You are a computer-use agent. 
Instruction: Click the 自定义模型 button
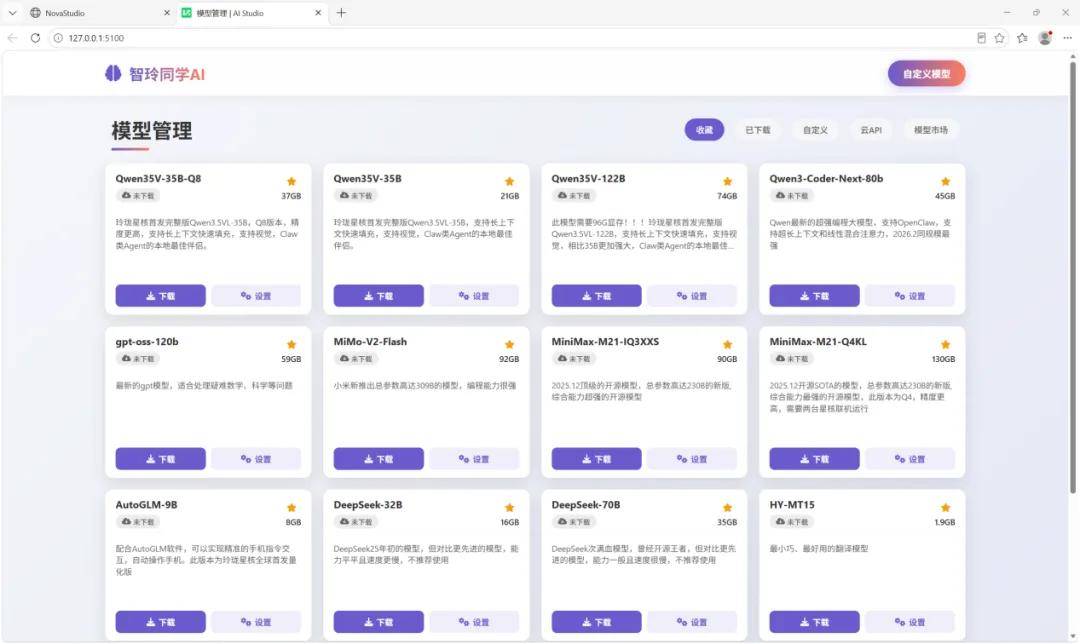point(926,74)
